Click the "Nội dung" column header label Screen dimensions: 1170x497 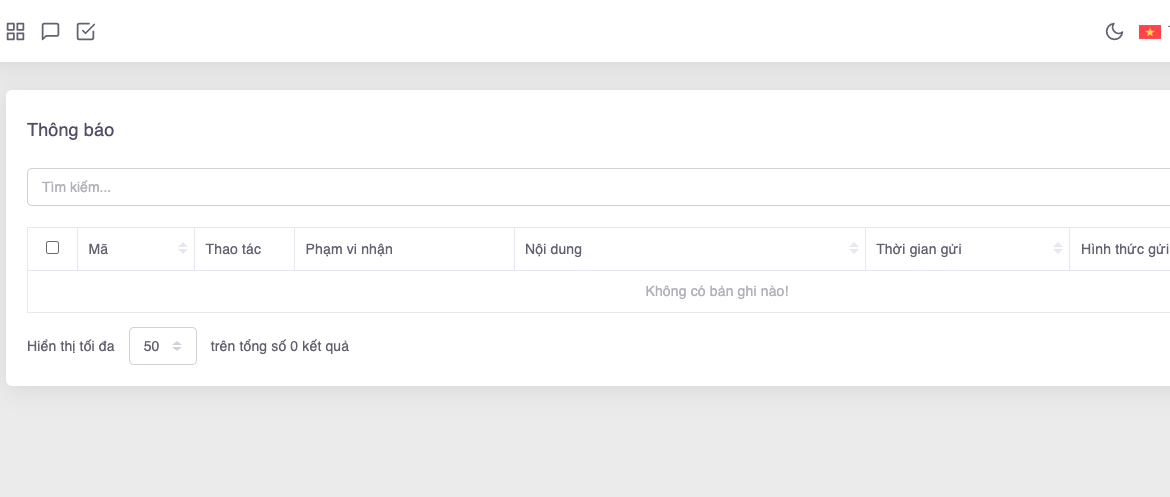click(x=553, y=249)
